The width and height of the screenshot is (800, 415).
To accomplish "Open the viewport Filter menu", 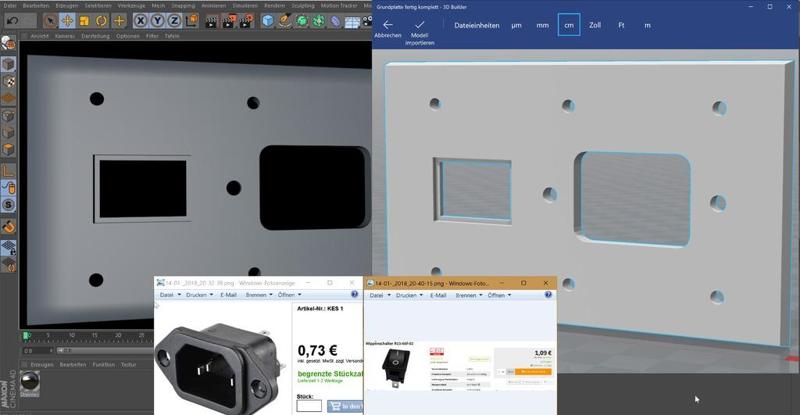I will point(152,36).
